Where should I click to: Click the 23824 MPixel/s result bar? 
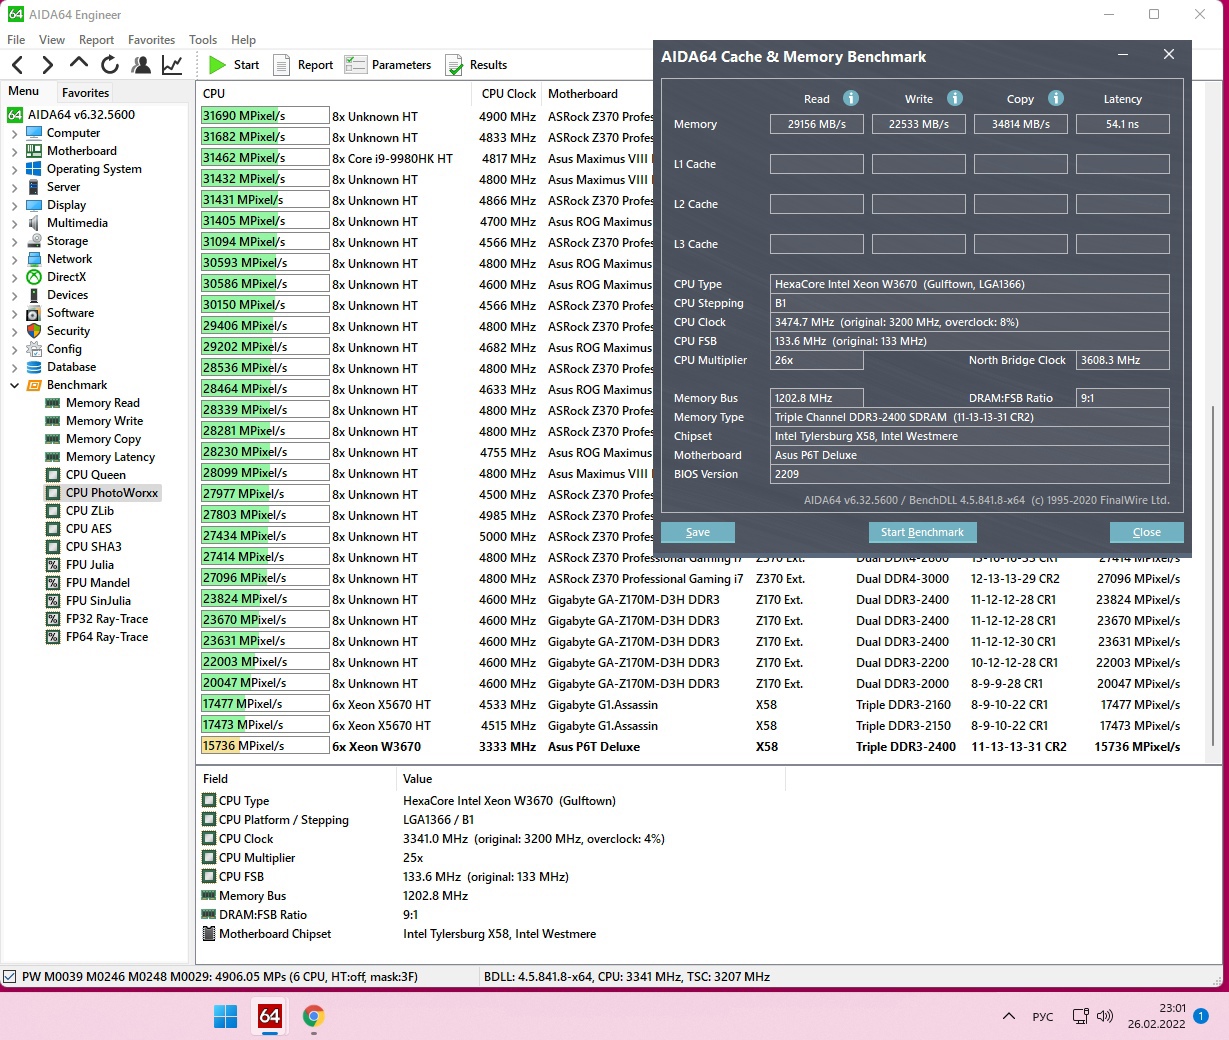click(265, 599)
